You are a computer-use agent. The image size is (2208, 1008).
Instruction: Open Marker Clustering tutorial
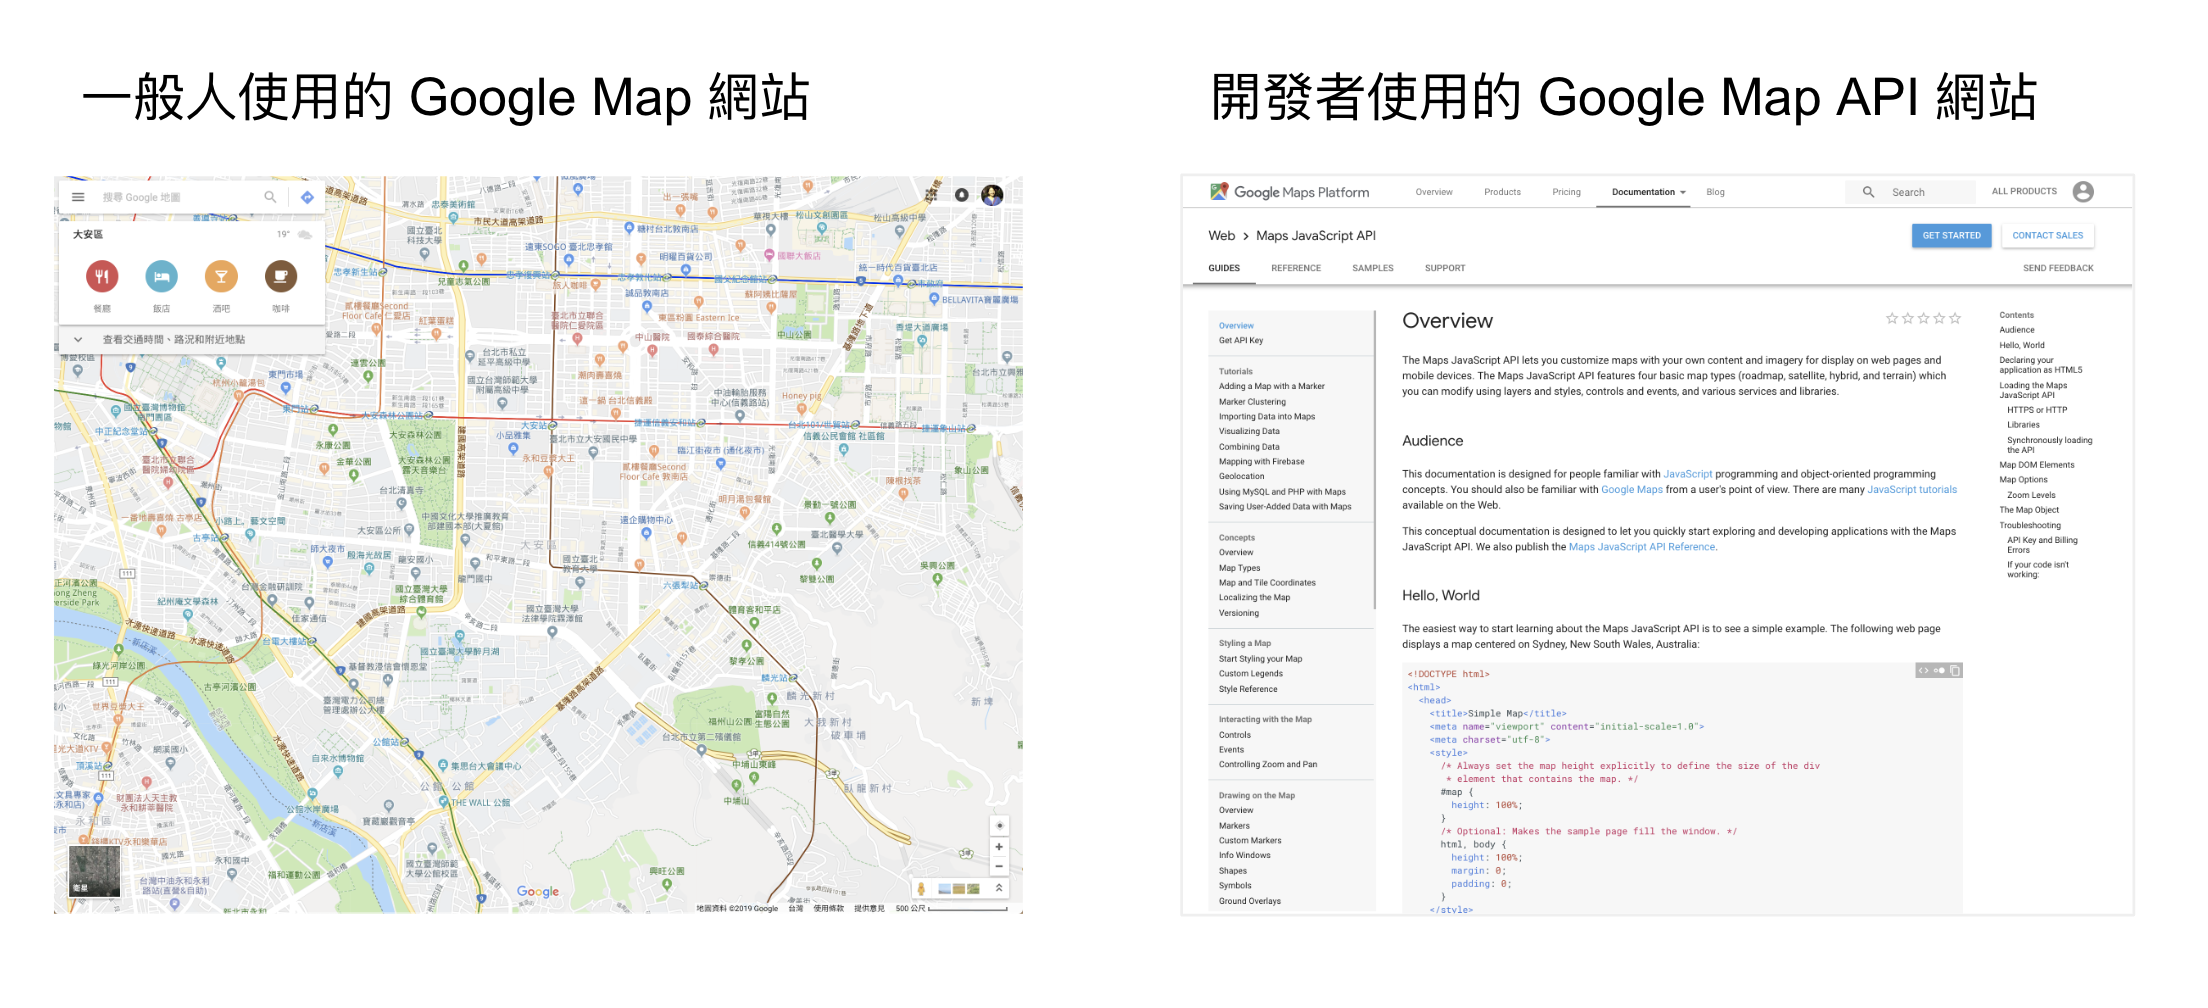tap(1252, 402)
